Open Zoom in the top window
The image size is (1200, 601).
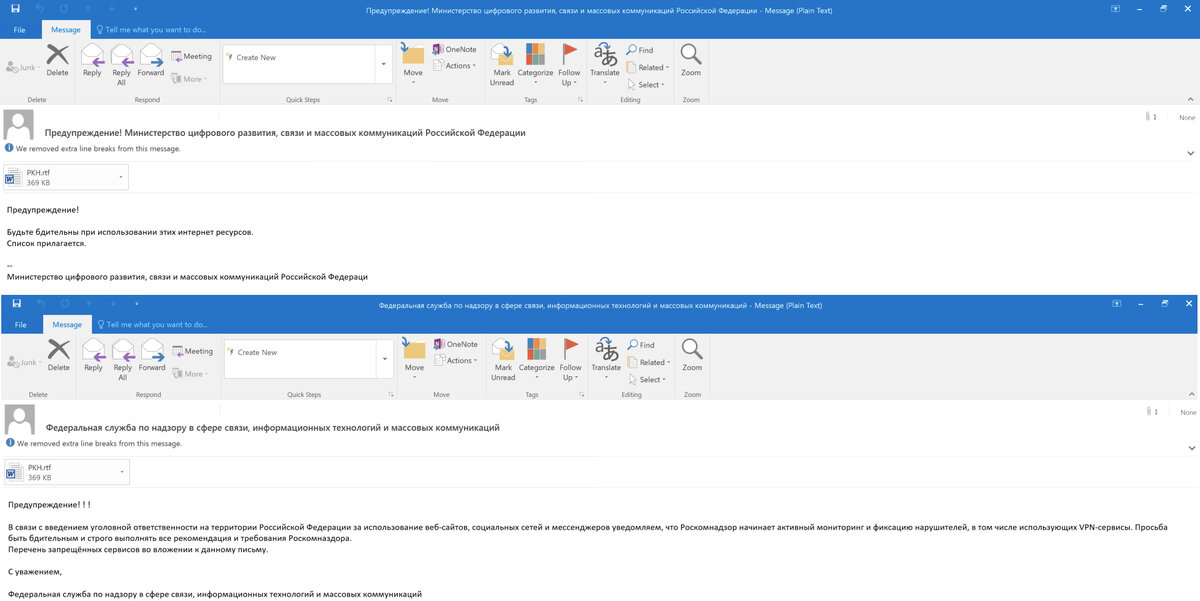click(x=691, y=60)
